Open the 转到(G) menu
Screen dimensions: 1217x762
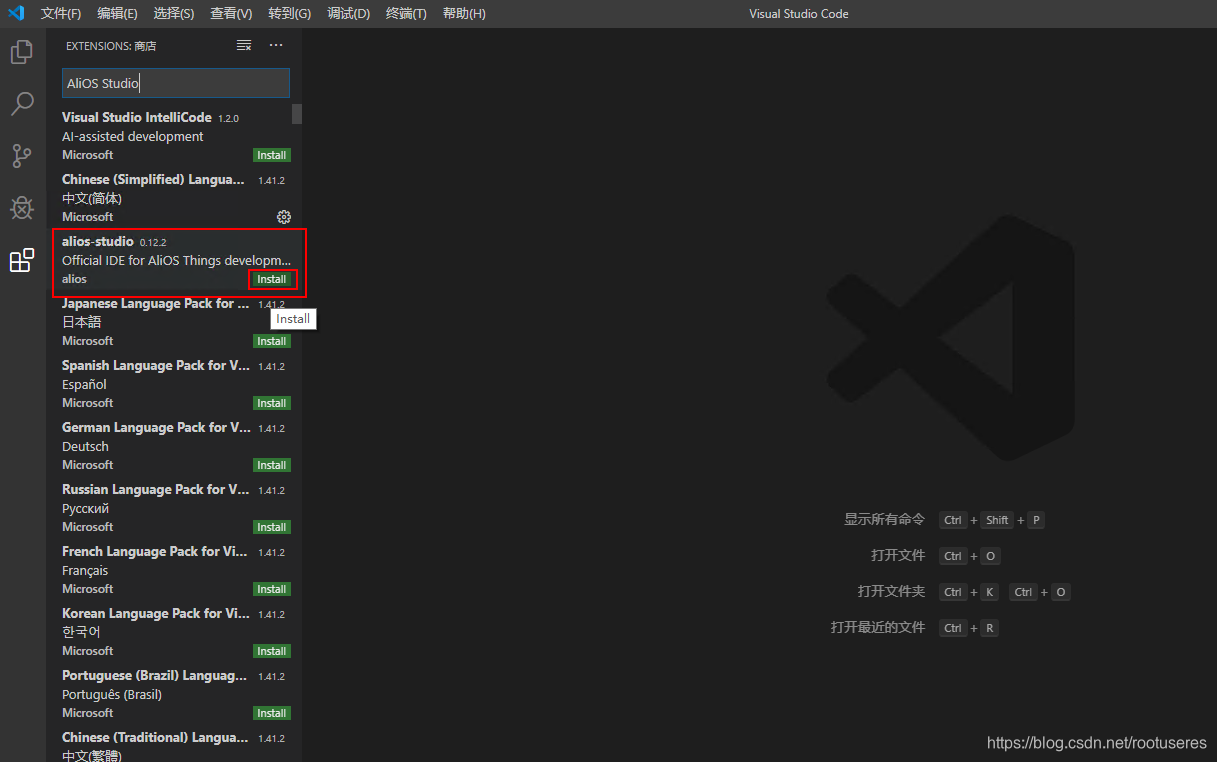[x=290, y=13]
